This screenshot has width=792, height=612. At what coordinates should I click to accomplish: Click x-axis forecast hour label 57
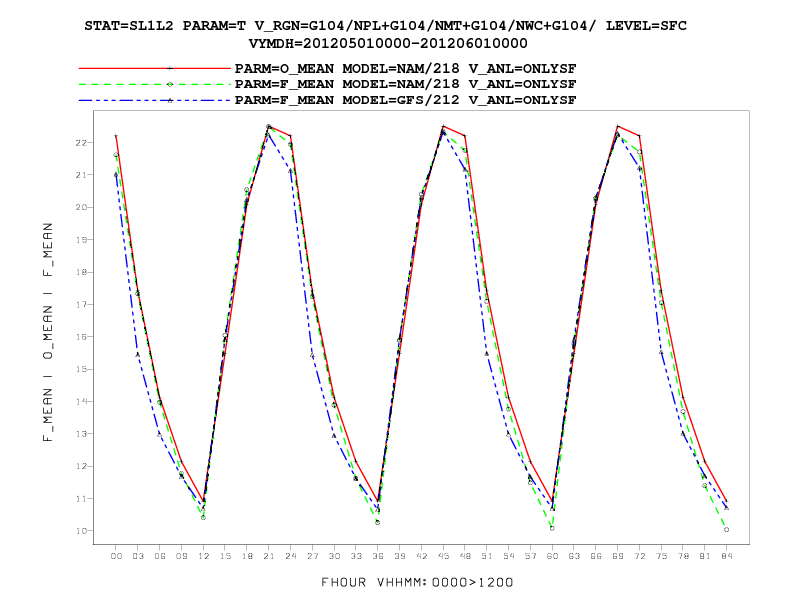(x=530, y=556)
